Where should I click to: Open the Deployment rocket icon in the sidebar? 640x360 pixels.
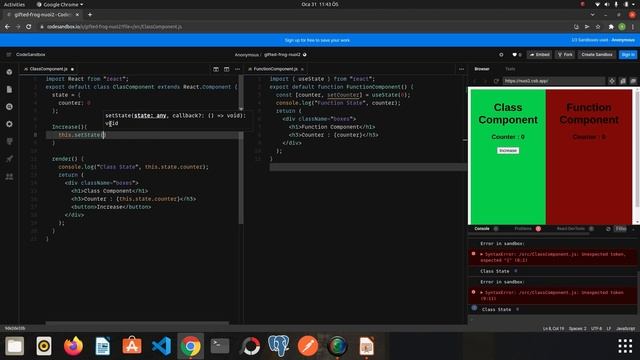9,159
